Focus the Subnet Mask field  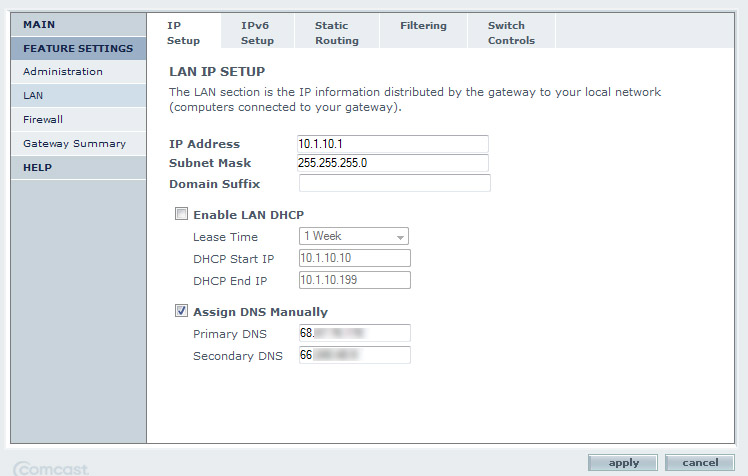393,163
